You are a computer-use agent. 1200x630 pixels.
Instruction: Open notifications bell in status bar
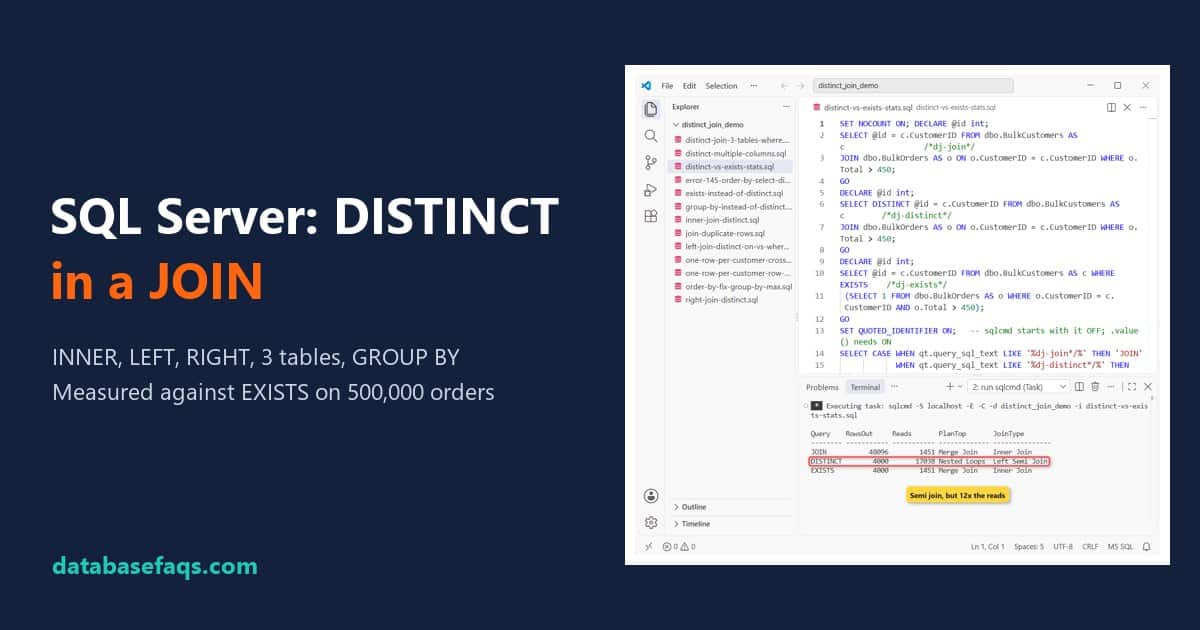tap(1147, 547)
